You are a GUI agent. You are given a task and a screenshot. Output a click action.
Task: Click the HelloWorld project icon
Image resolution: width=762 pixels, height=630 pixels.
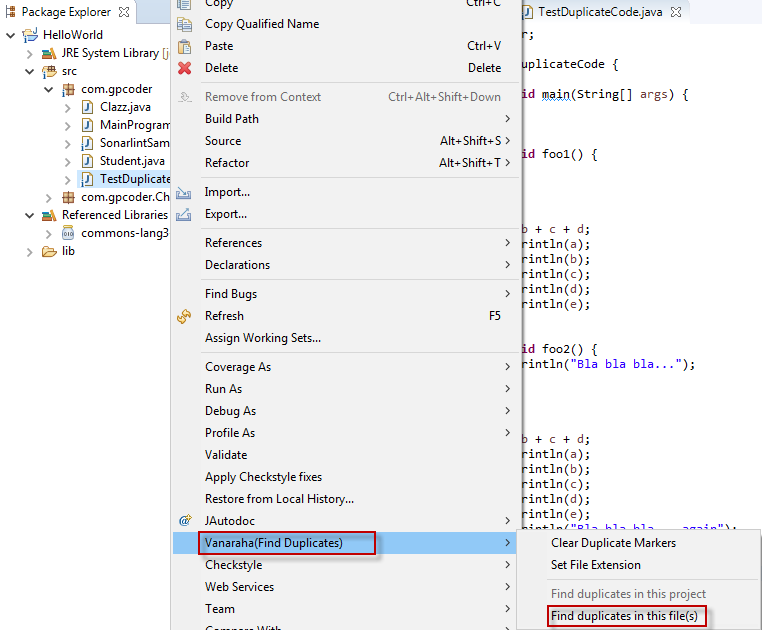click(x=30, y=35)
